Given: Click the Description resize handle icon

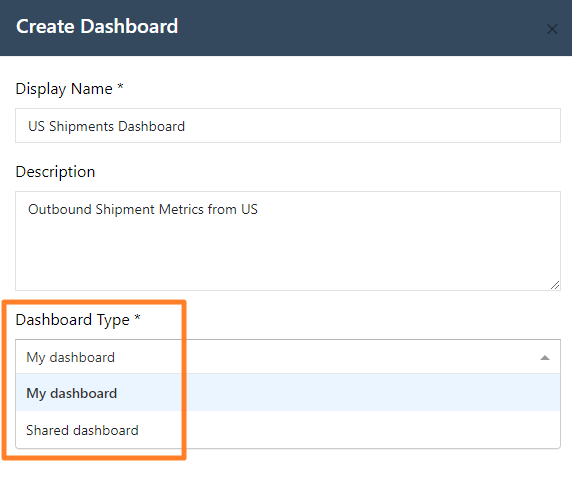Looking at the screenshot, I should (x=555, y=285).
